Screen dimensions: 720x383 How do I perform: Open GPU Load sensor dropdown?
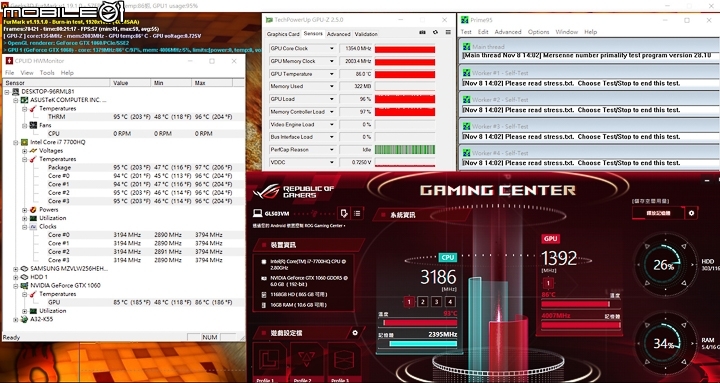pyautogui.click(x=332, y=99)
